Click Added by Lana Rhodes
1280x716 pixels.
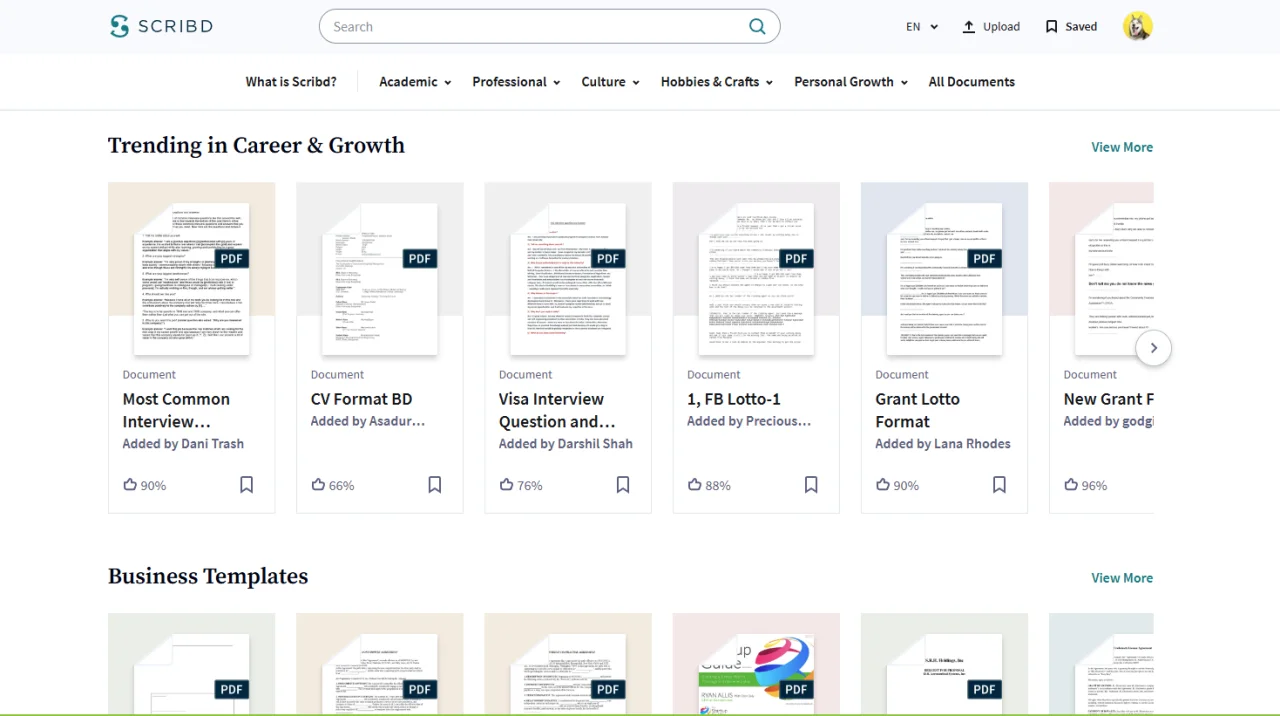942,444
